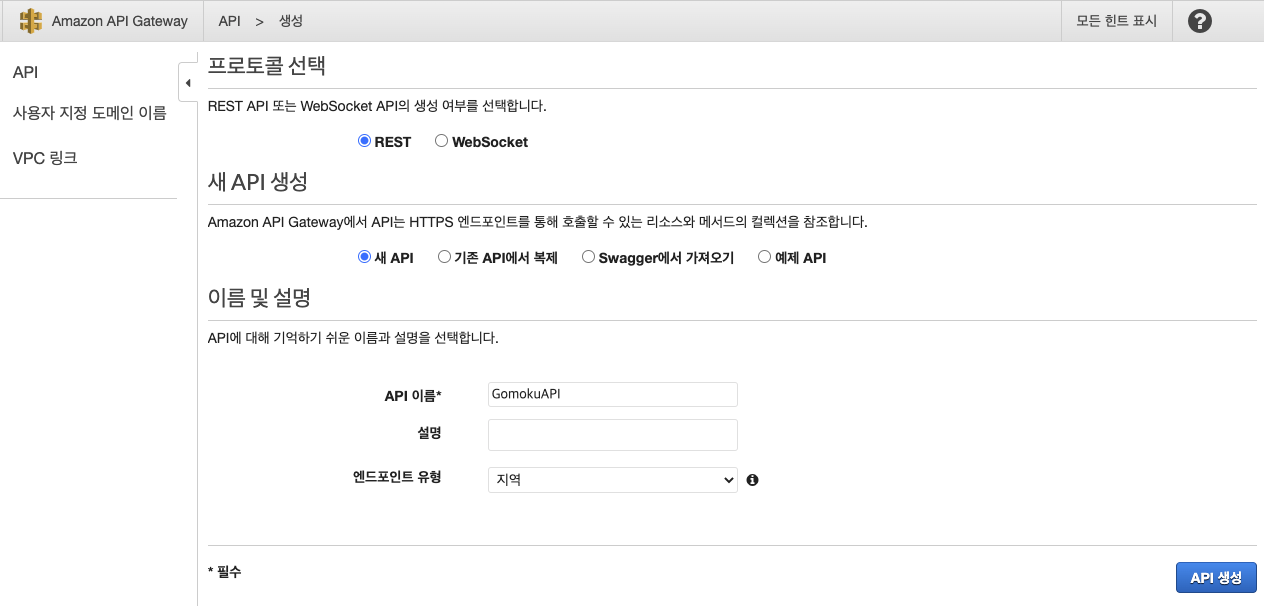
Task: Click the Amazon API Gateway logo icon
Action: click(x=31, y=21)
